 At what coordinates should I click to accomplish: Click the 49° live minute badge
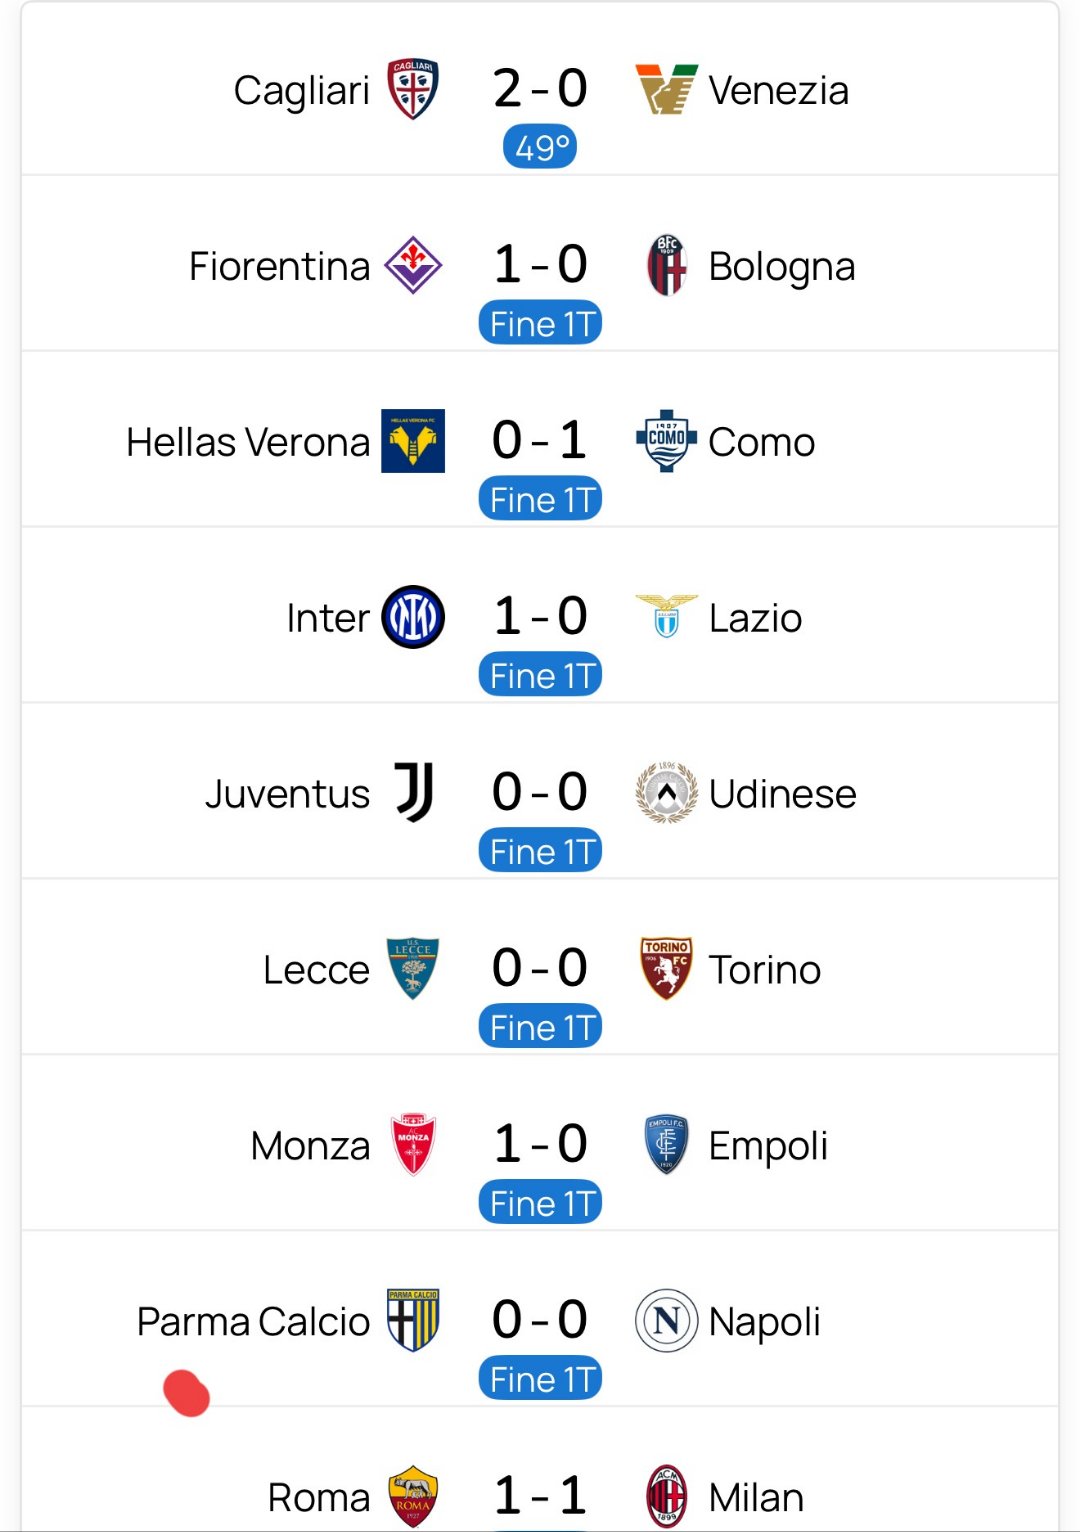coord(540,147)
